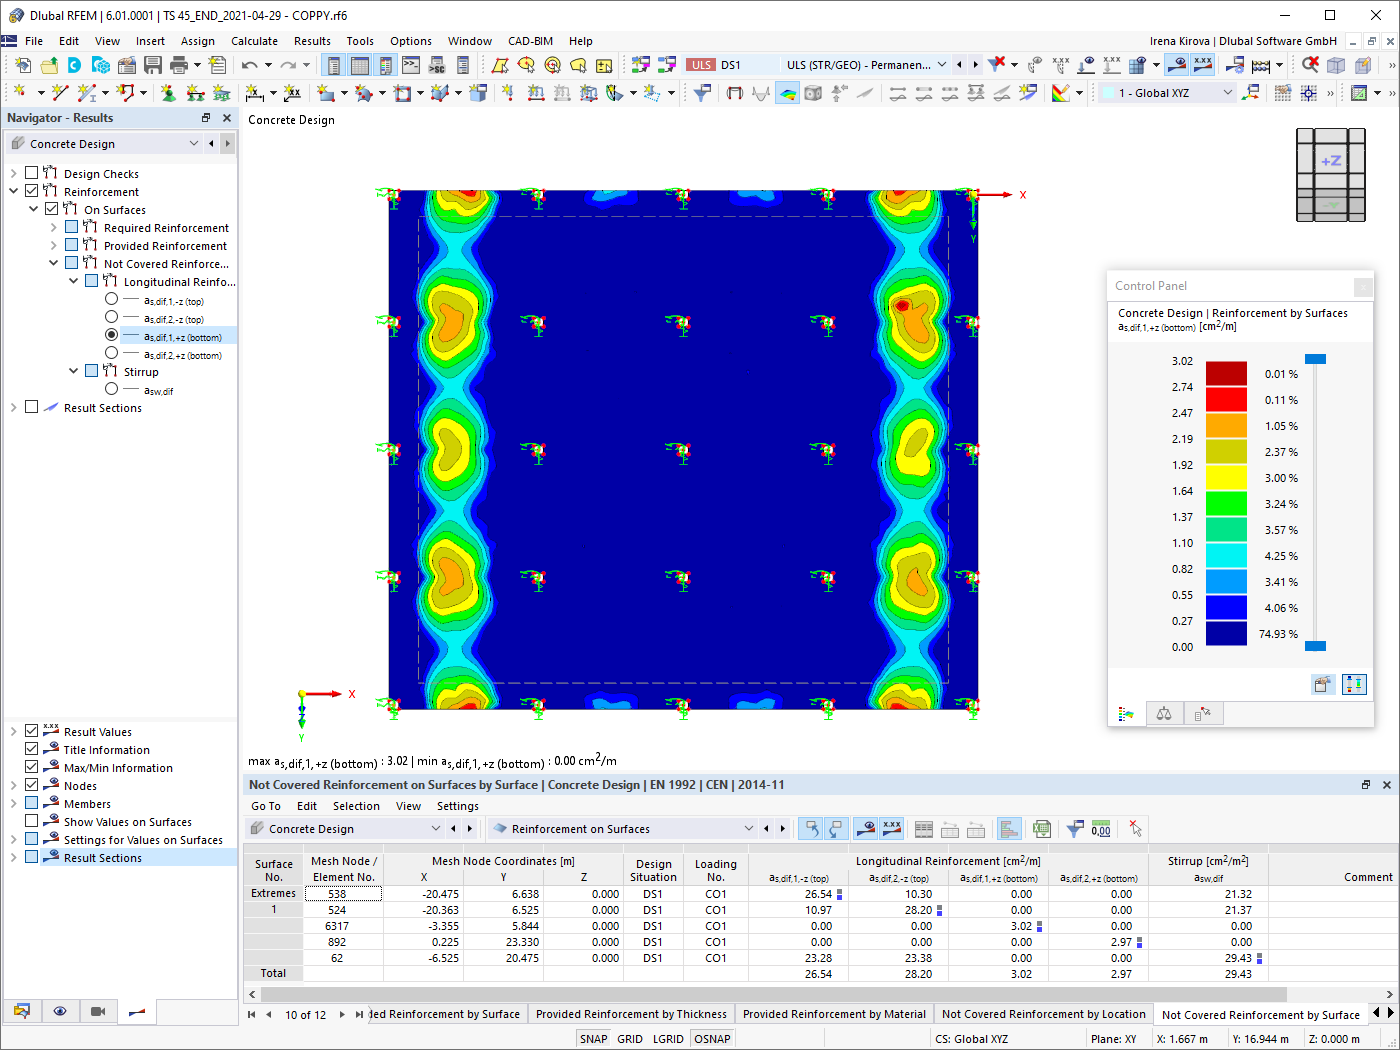Select the as,dif,2,+z (bottom) radio button
The image size is (1400, 1050).
coord(111,353)
